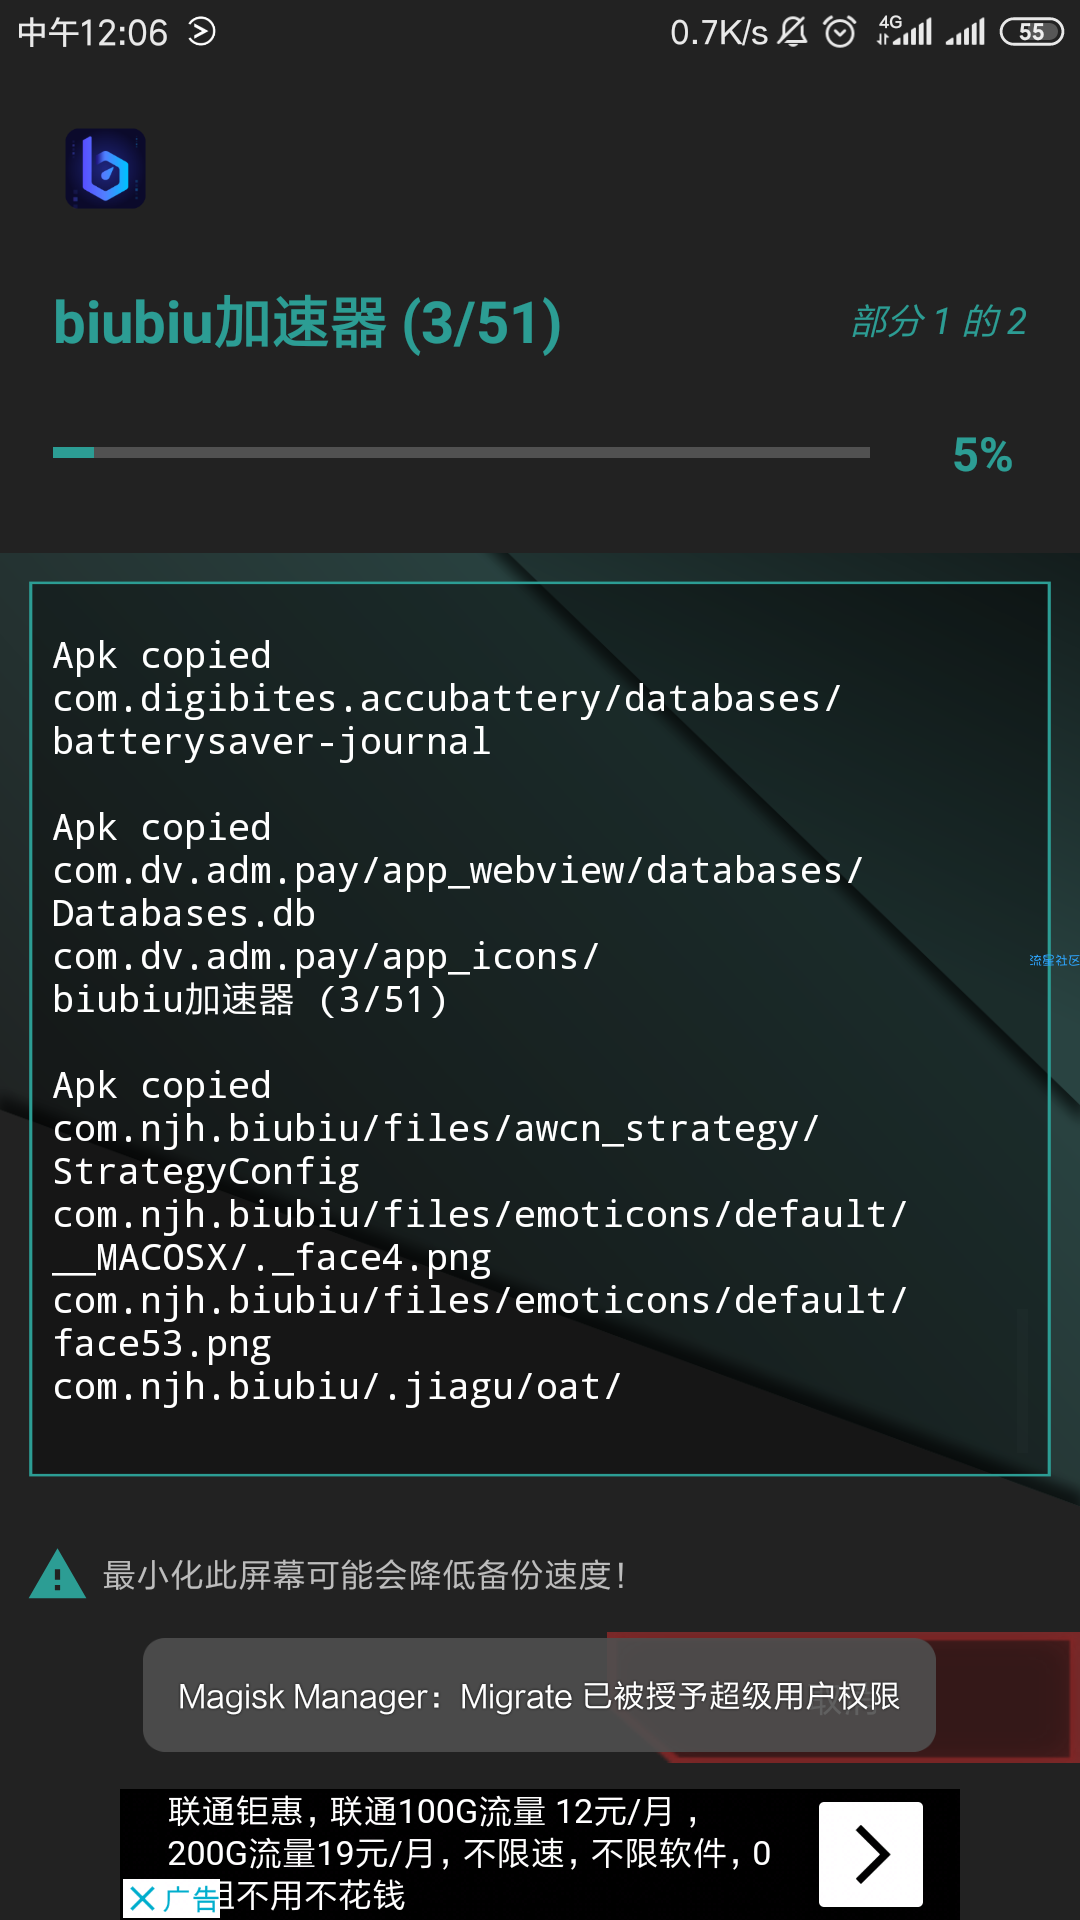Tap the com.dv.adm.pay/app_icons/ log line
The height and width of the screenshot is (1920, 1080).
click(326, 957)
